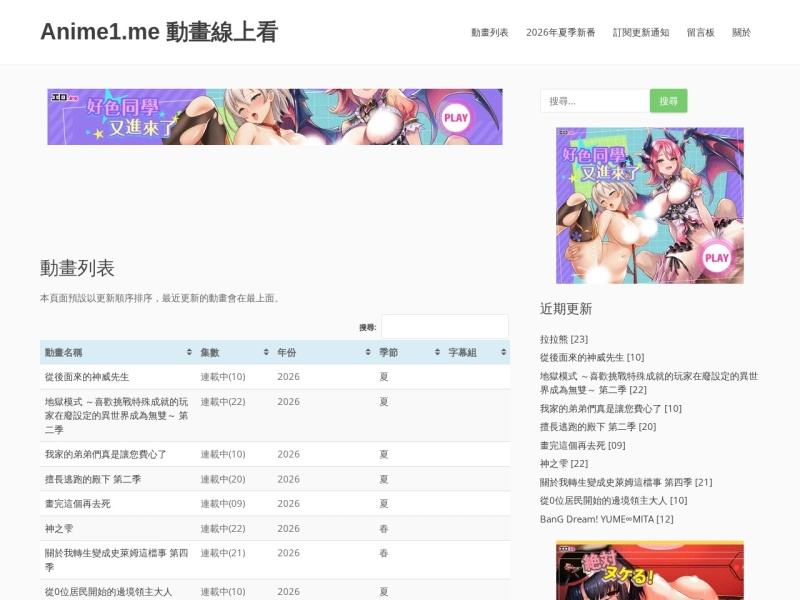Click 連載中(22) cell in 地獄模式 row
The width and height of the screenshot is (800, 600).
coord(223,402)
